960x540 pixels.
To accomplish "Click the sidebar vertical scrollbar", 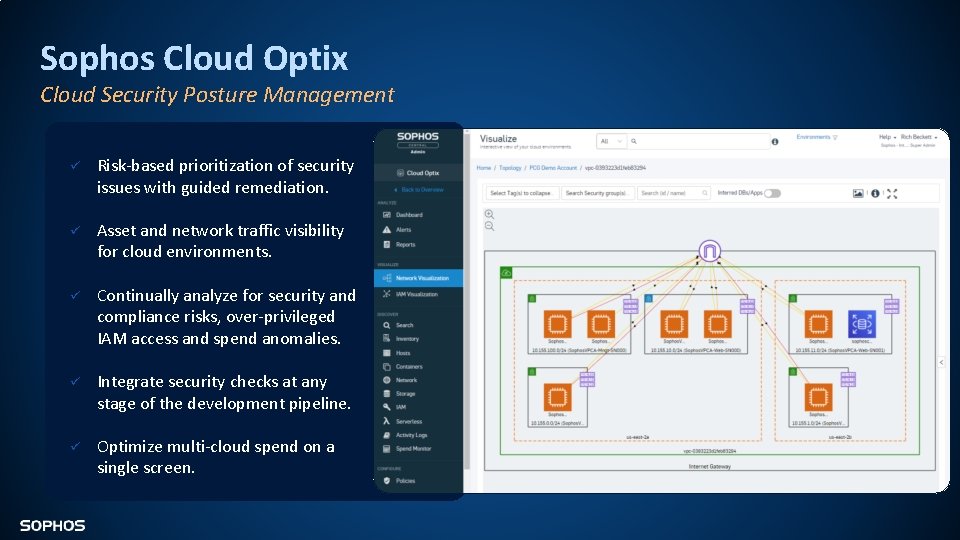I will pos(467,300).
